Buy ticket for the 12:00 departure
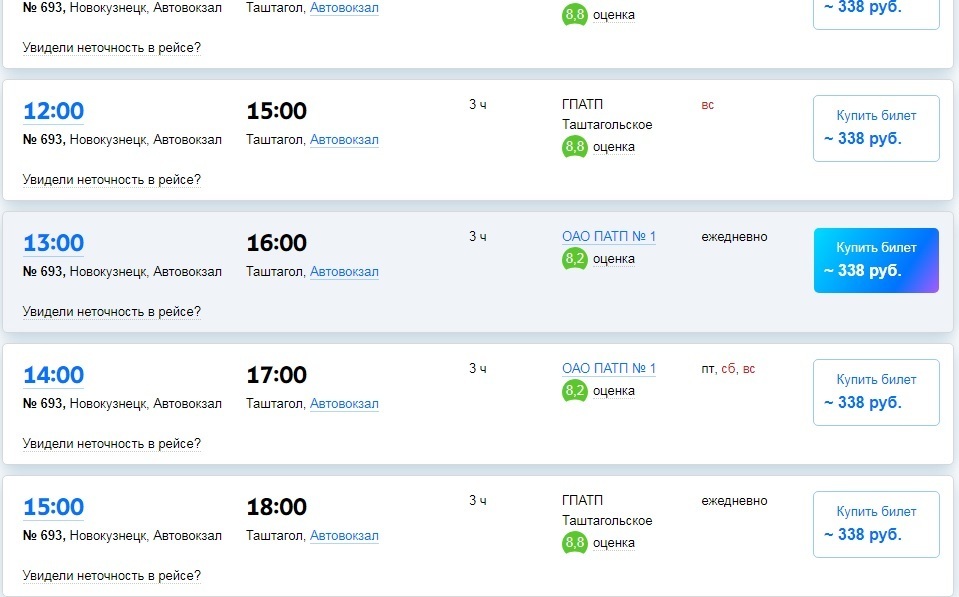 click(876, 128)
